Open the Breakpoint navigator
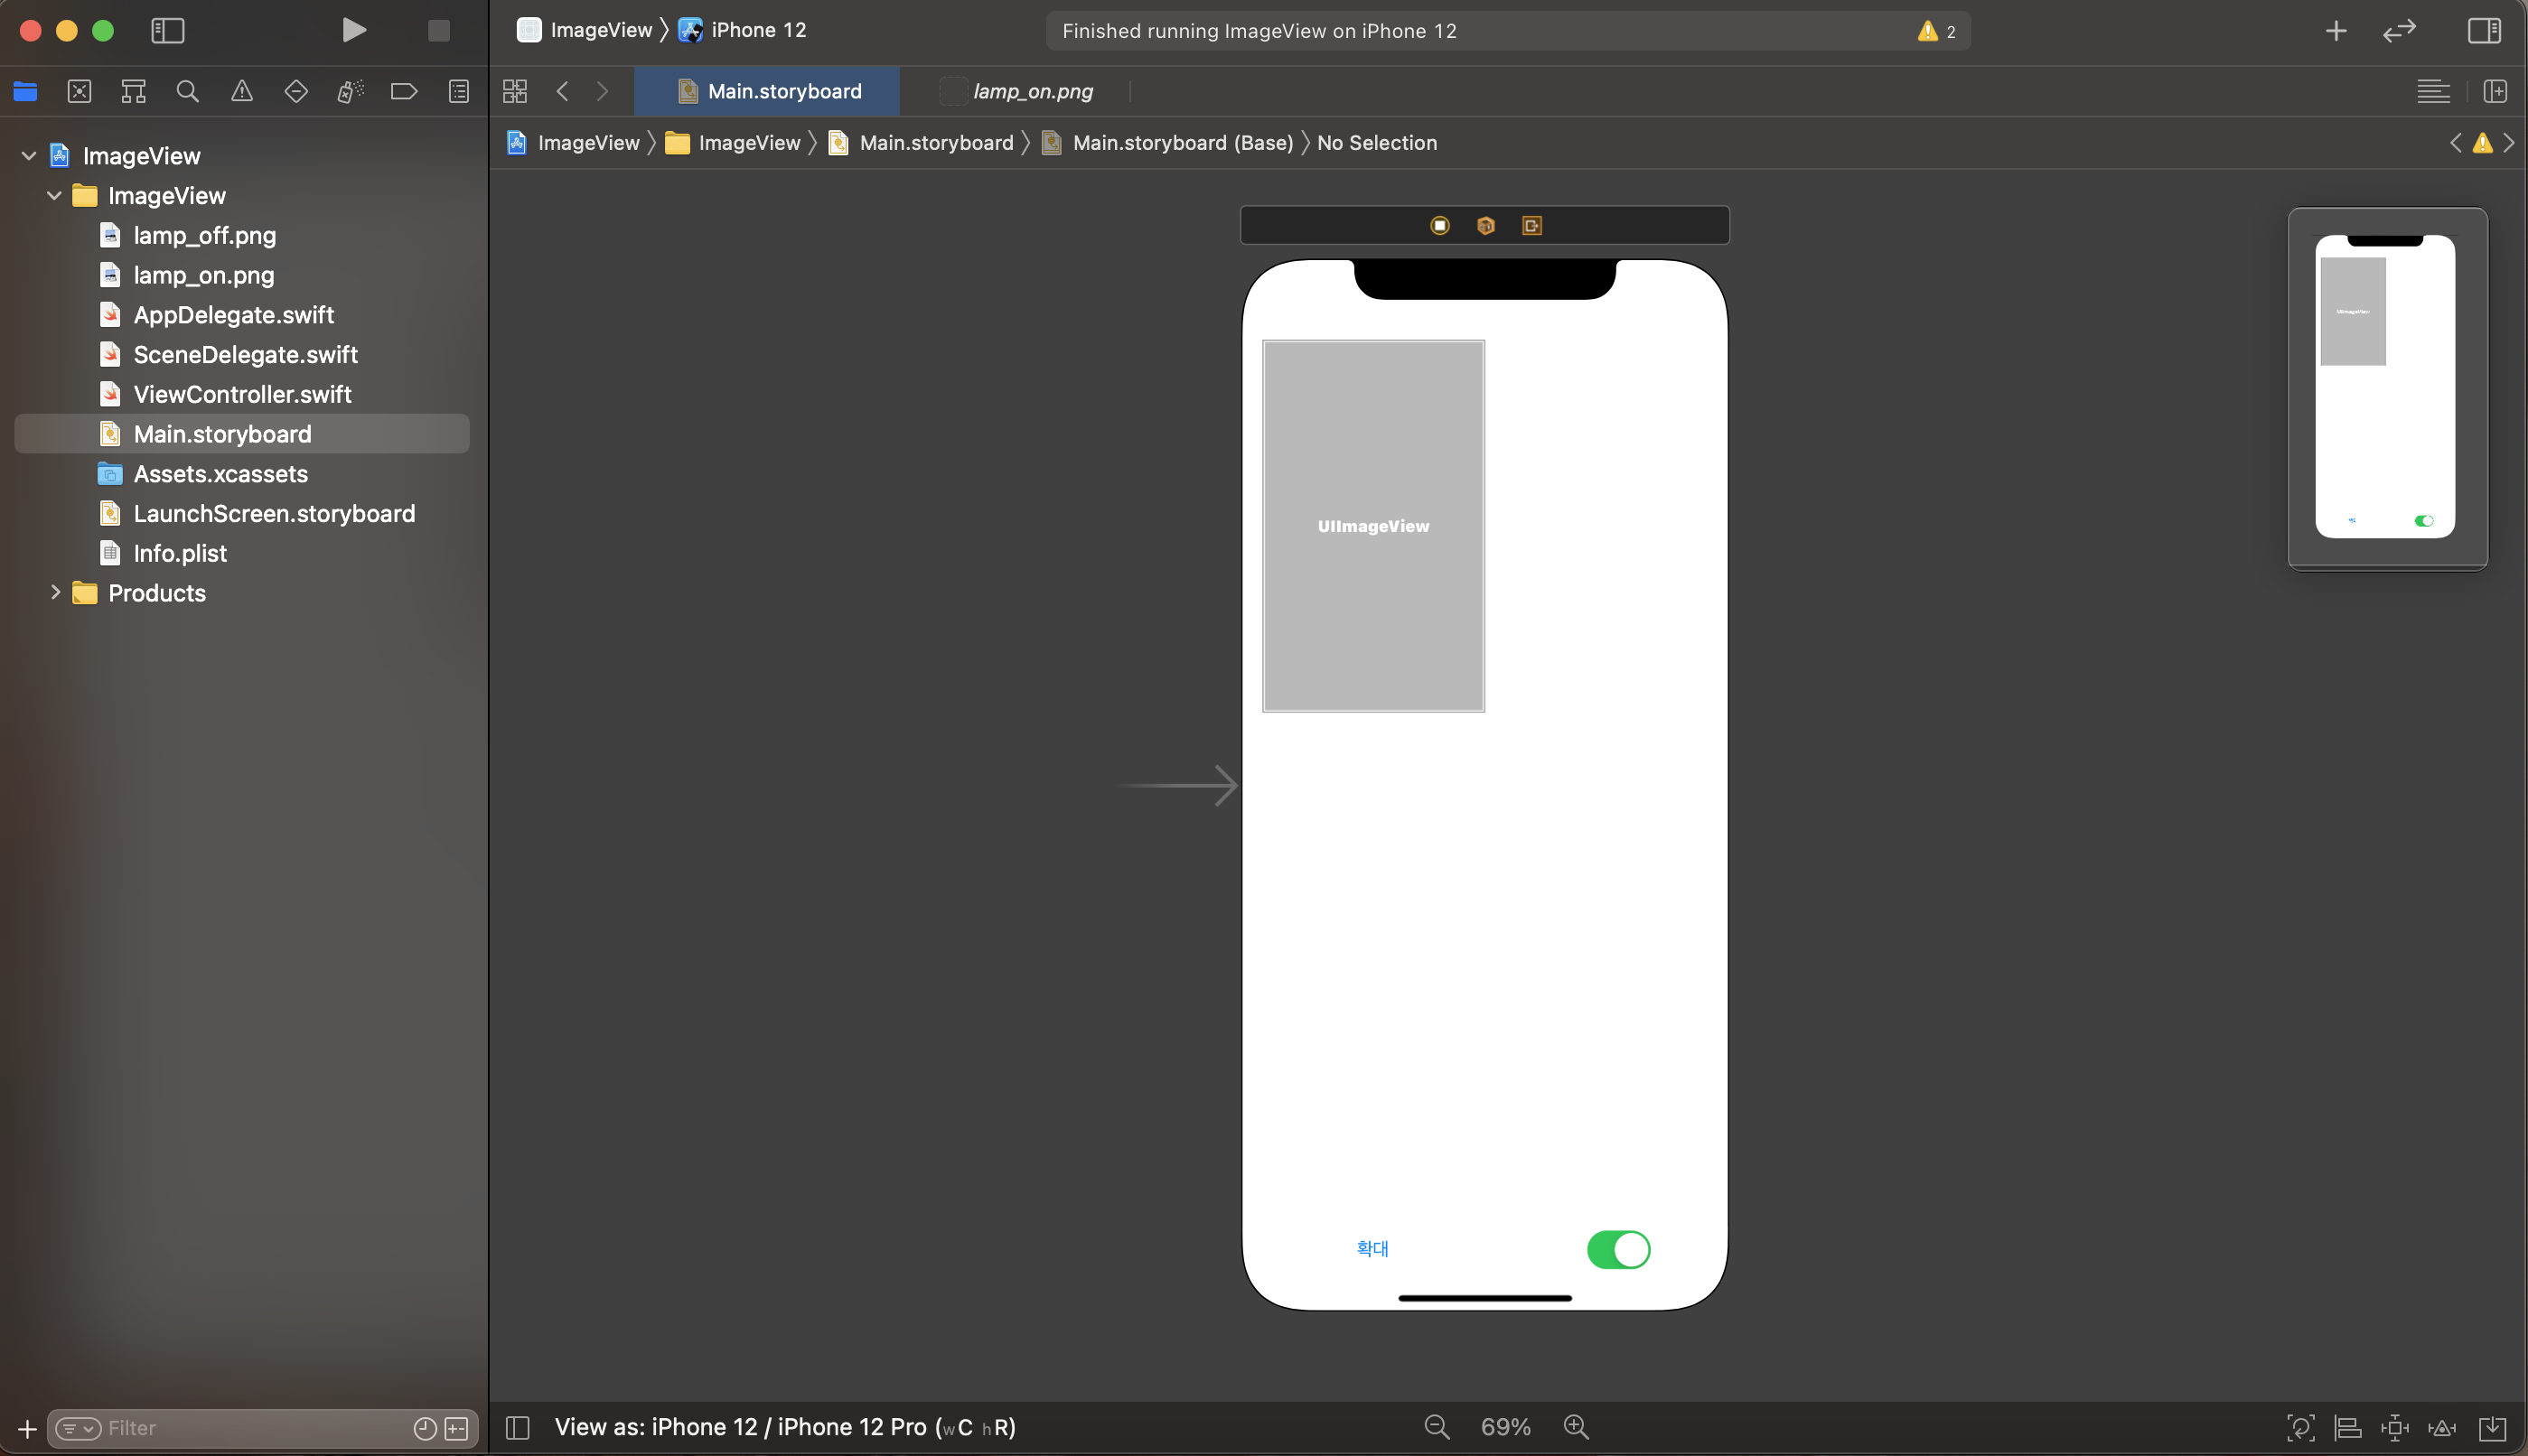The image size is (2528, 1456). tap(404, 92)
